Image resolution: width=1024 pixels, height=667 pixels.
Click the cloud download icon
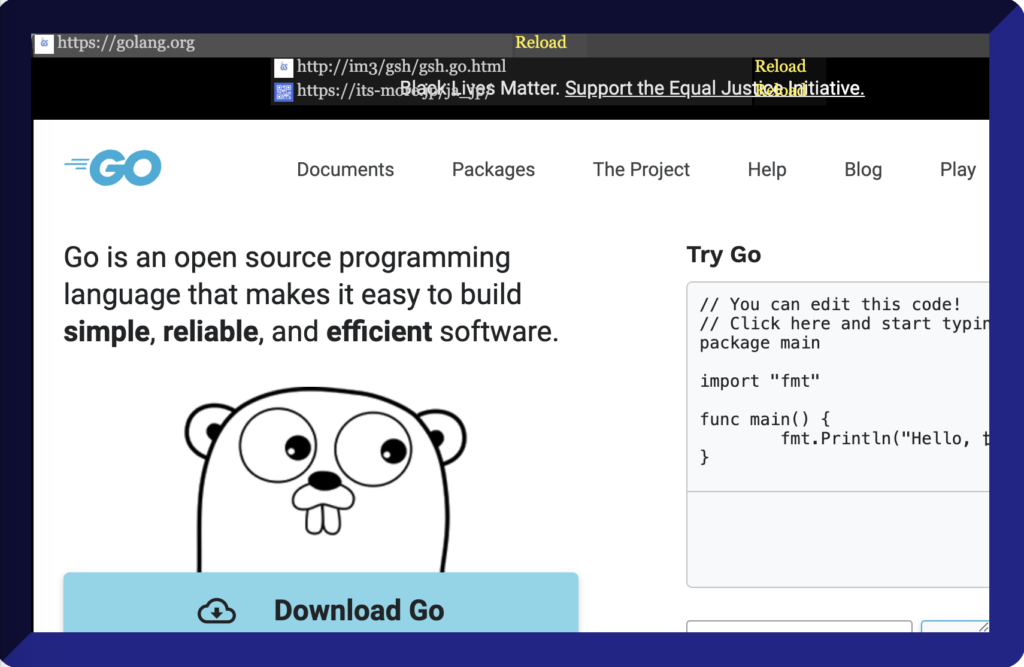click(x=217, y=611)
